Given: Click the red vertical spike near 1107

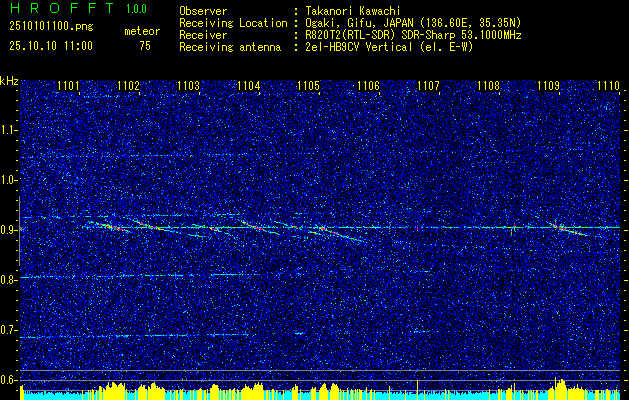Looking at the screenshot, I should (x=418, y=228).
